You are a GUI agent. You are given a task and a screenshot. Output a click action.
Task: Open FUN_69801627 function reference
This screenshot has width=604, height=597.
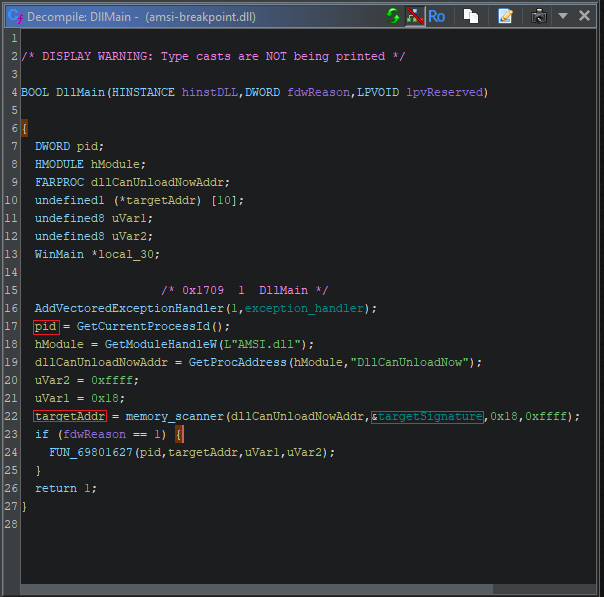[x=91, y=452]
